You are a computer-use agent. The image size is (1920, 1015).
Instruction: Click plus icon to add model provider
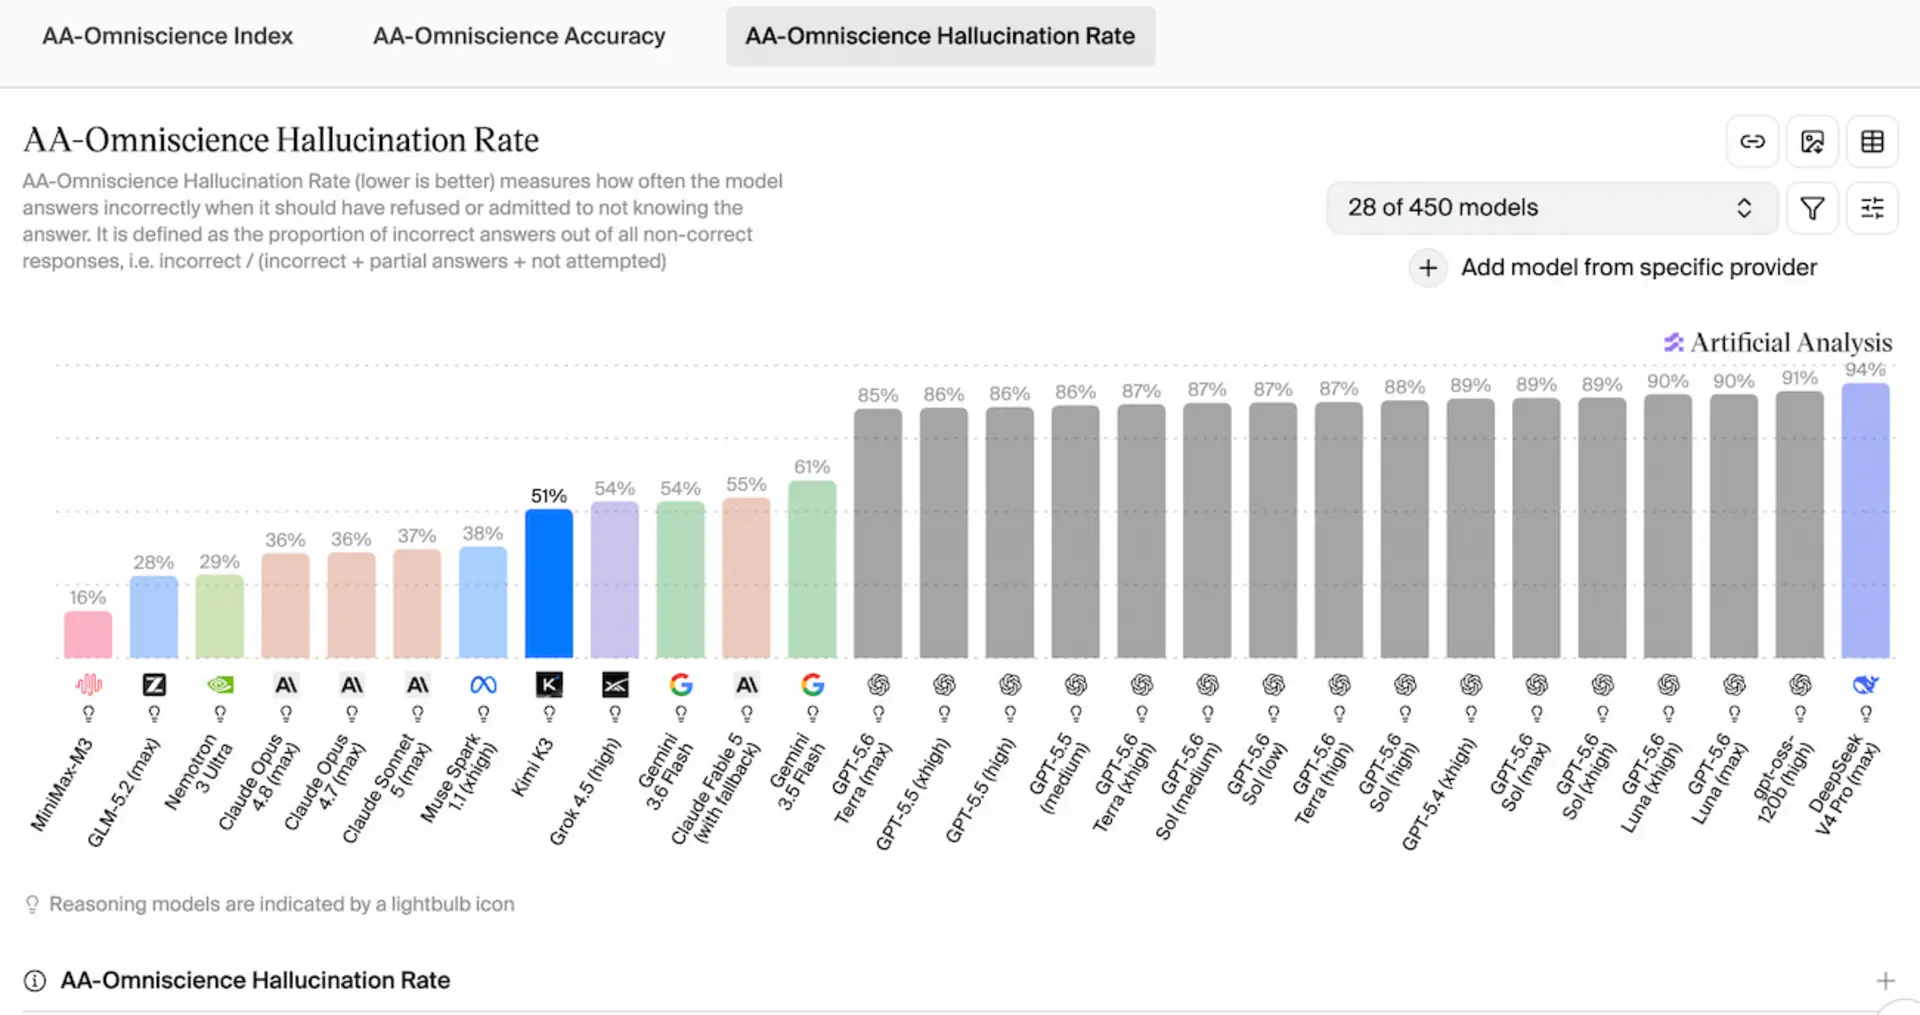tap(1428, 268)
